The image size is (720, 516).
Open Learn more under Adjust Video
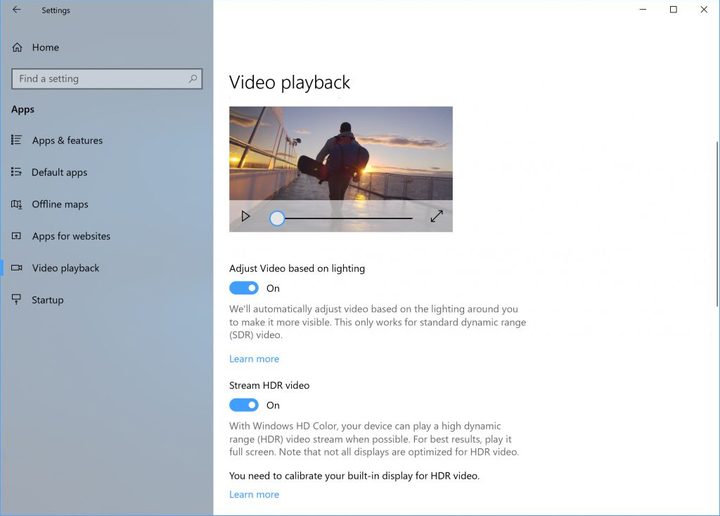(254, 359)
